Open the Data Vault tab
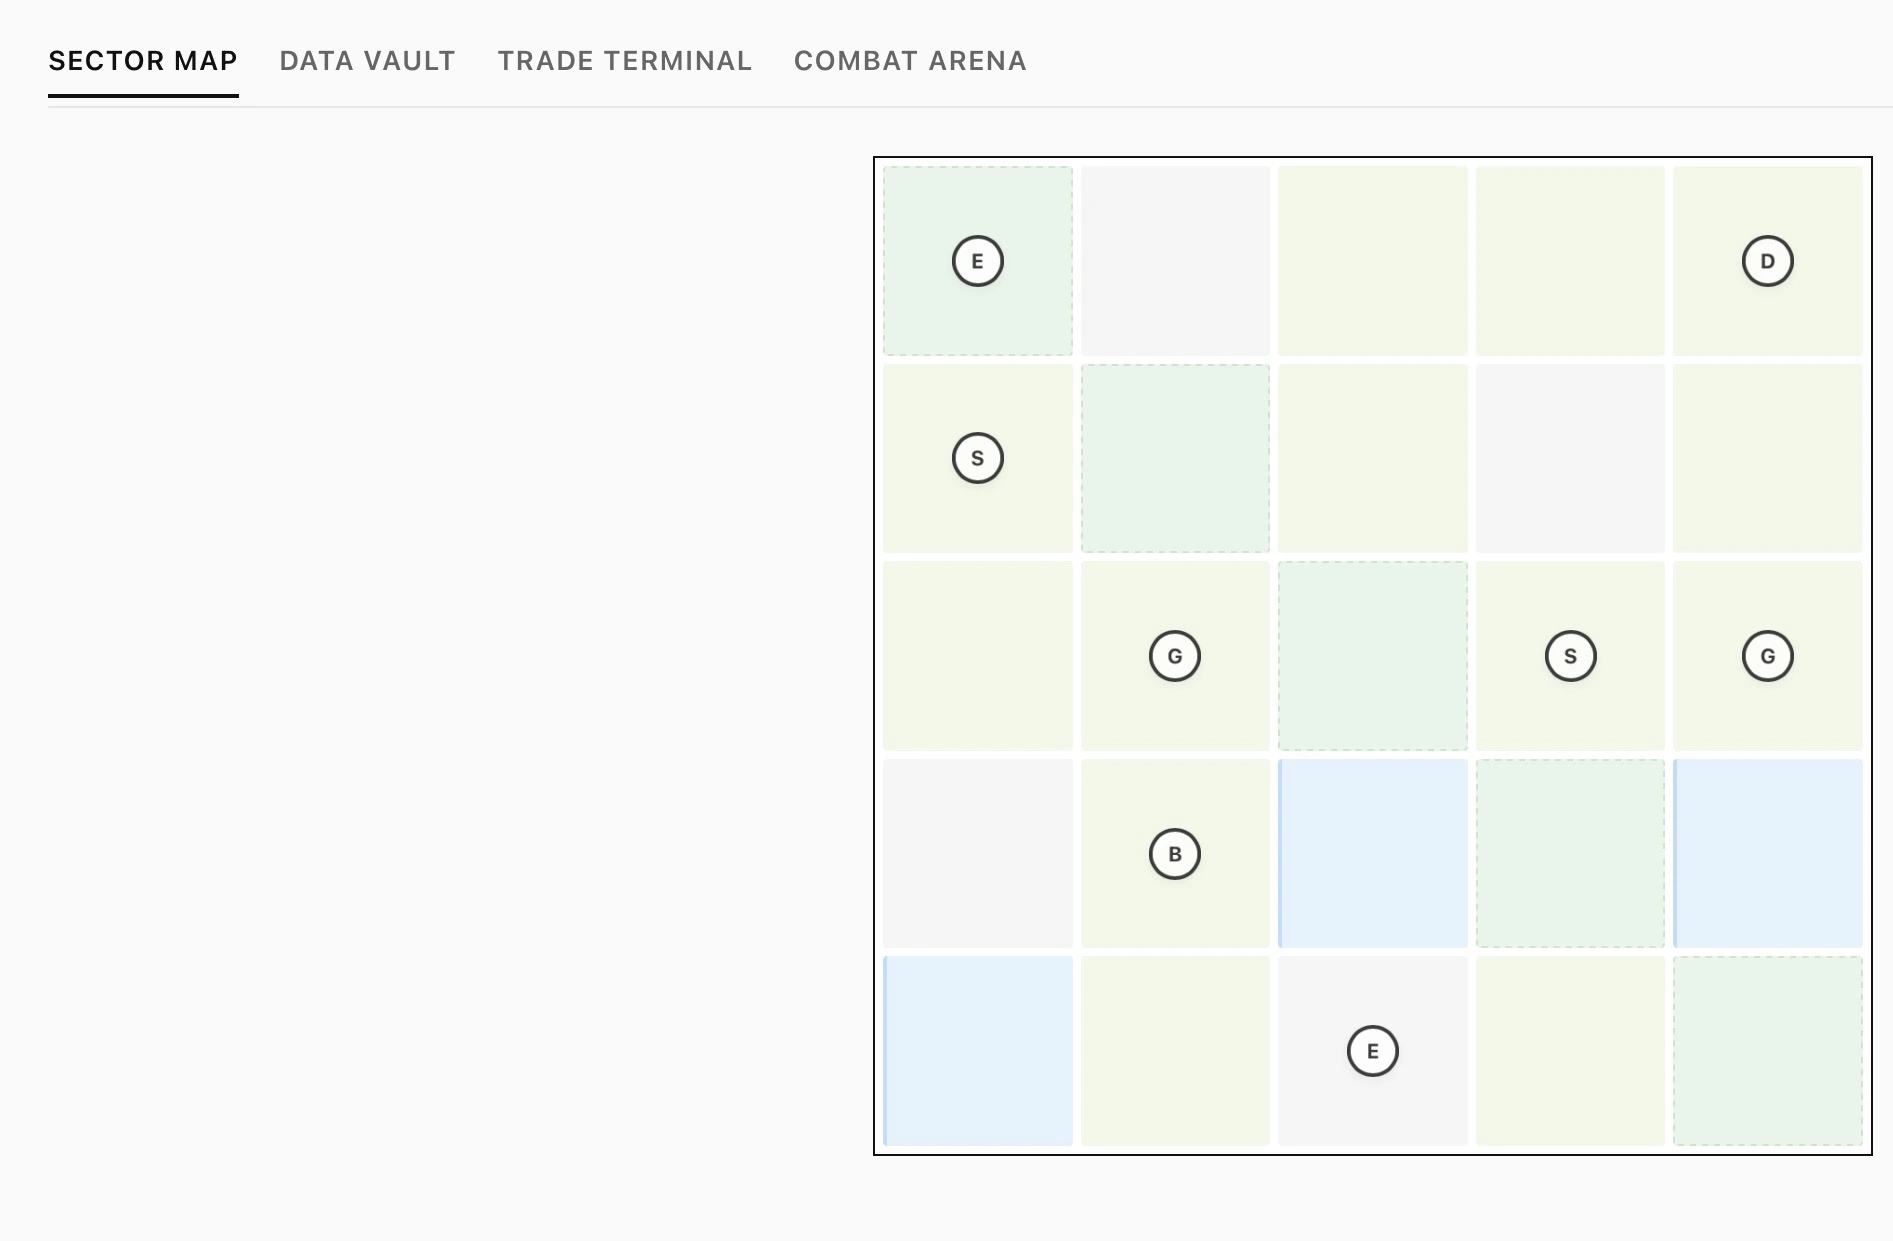Screen dimensions: 1893x1241 367,61
